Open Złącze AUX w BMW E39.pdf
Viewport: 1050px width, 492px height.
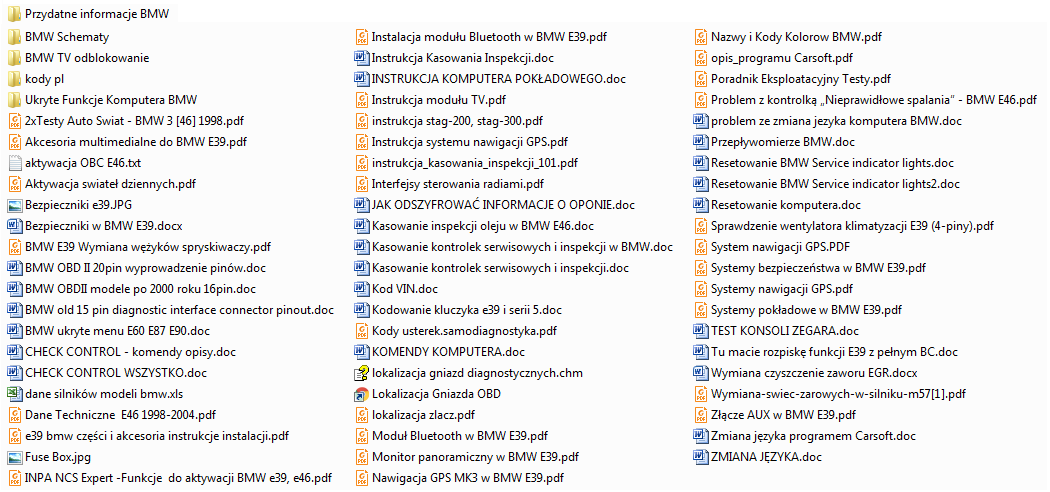(x=783, y=415)
